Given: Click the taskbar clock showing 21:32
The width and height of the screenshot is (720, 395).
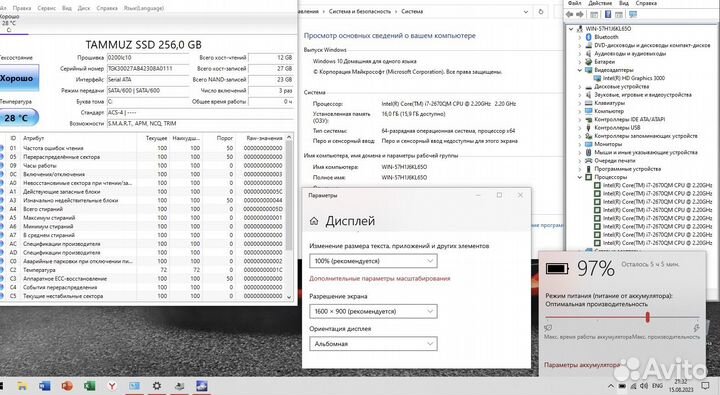Looking at the screenshot, I should [x=681, y=386].
